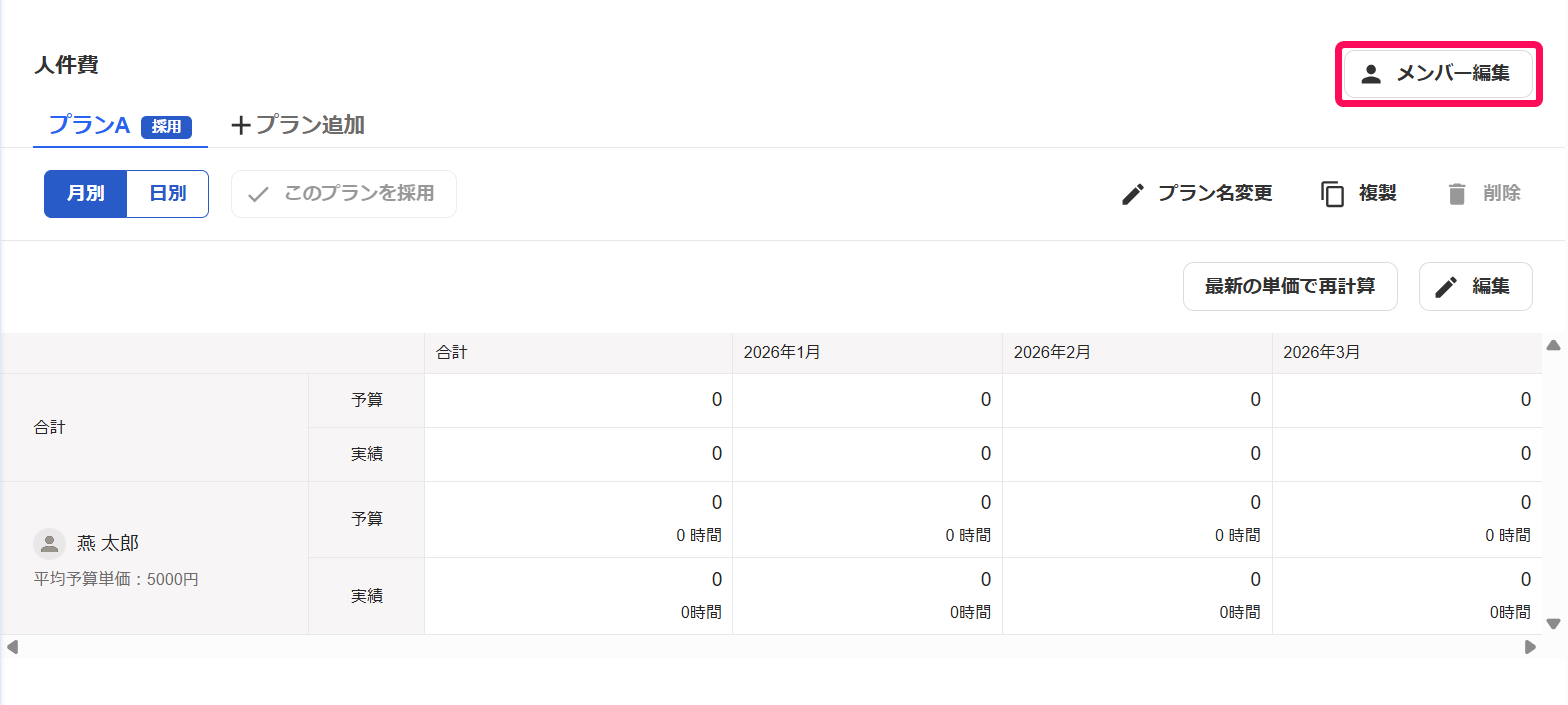Click the copy icon next to 複製
Viewport: 1568px width, 705px height.
(x=1333, y=194)
